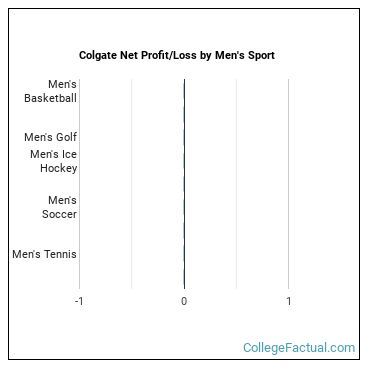Viewport: 370px width, 370px height.
Task: Click the Men's Ice Hockey label
Action: (x=54, y=161)
